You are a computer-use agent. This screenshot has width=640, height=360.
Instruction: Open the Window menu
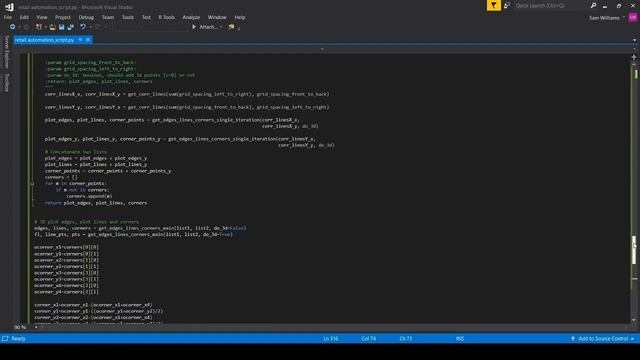pyautogui.click(x=217, y=17)
